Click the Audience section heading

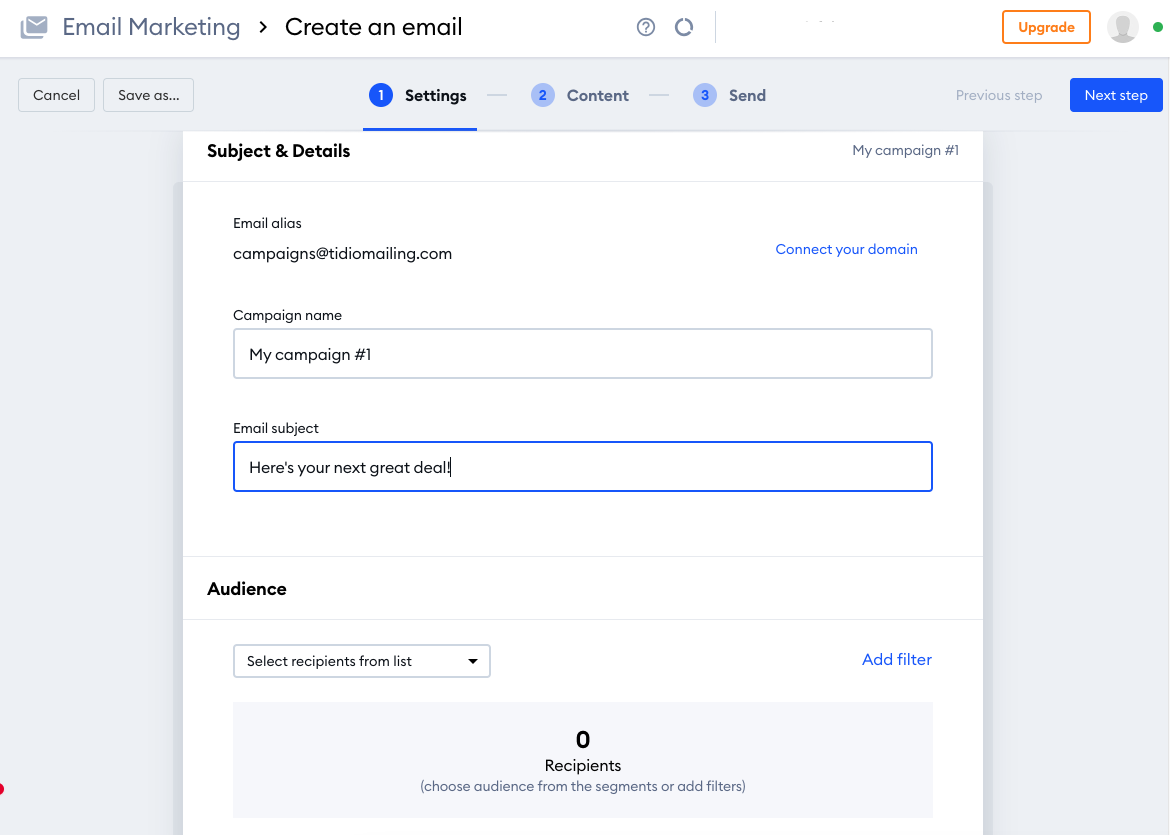point(247,589)
